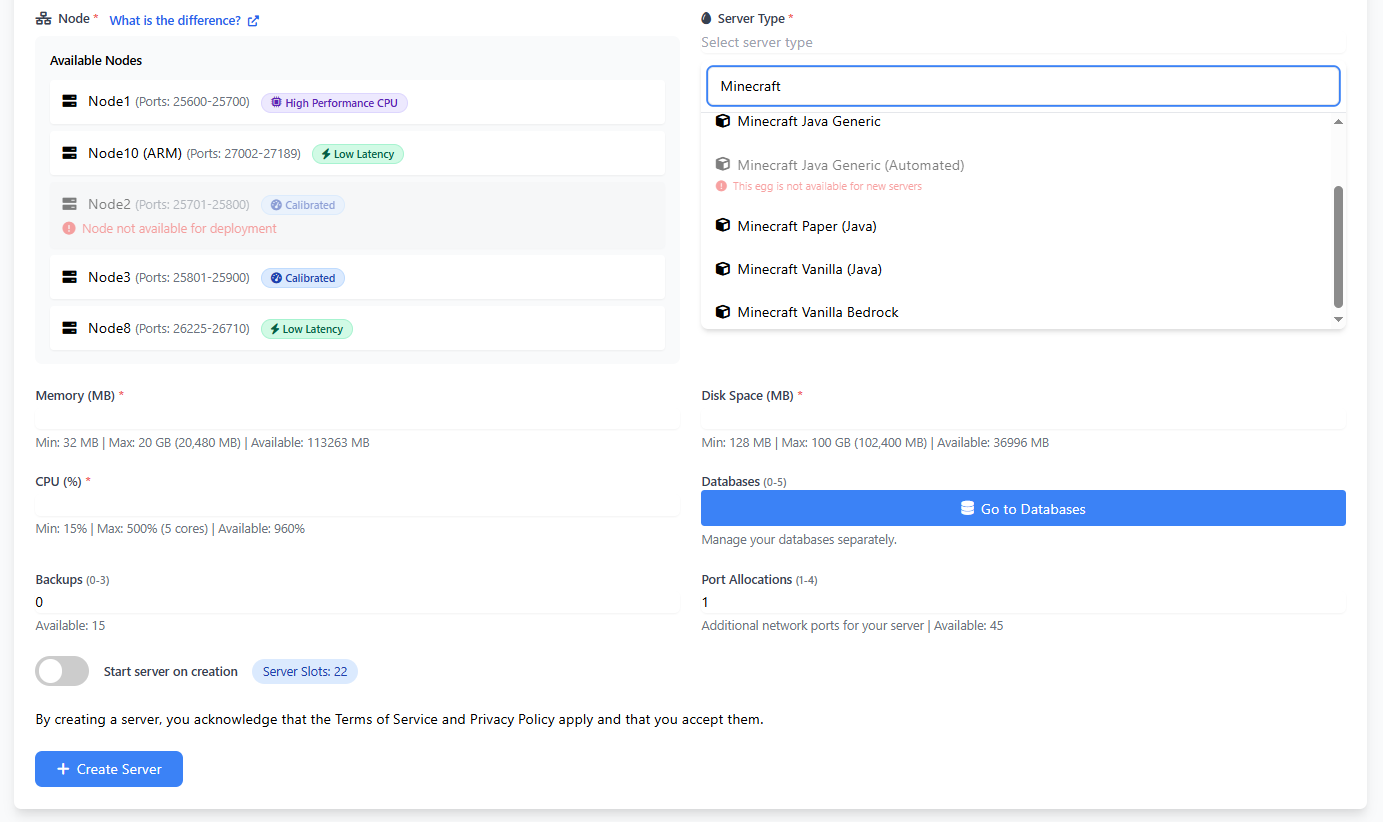Choose Minecraft Paper (Java) option

point(1016,226)
